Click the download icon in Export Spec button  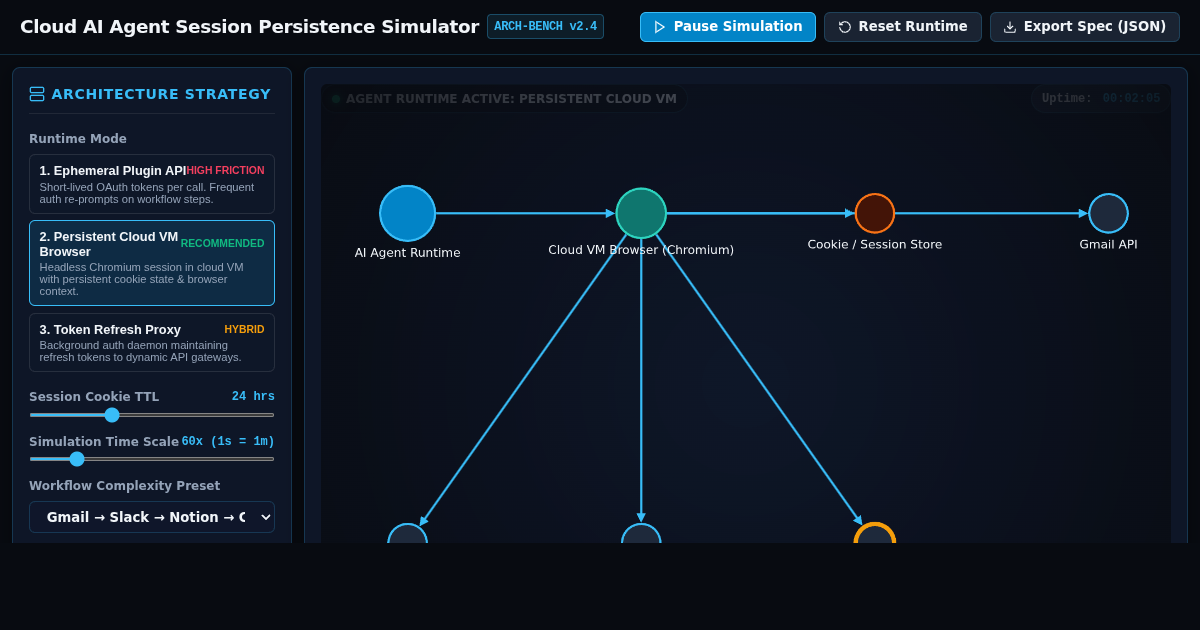click(1010, 27)
